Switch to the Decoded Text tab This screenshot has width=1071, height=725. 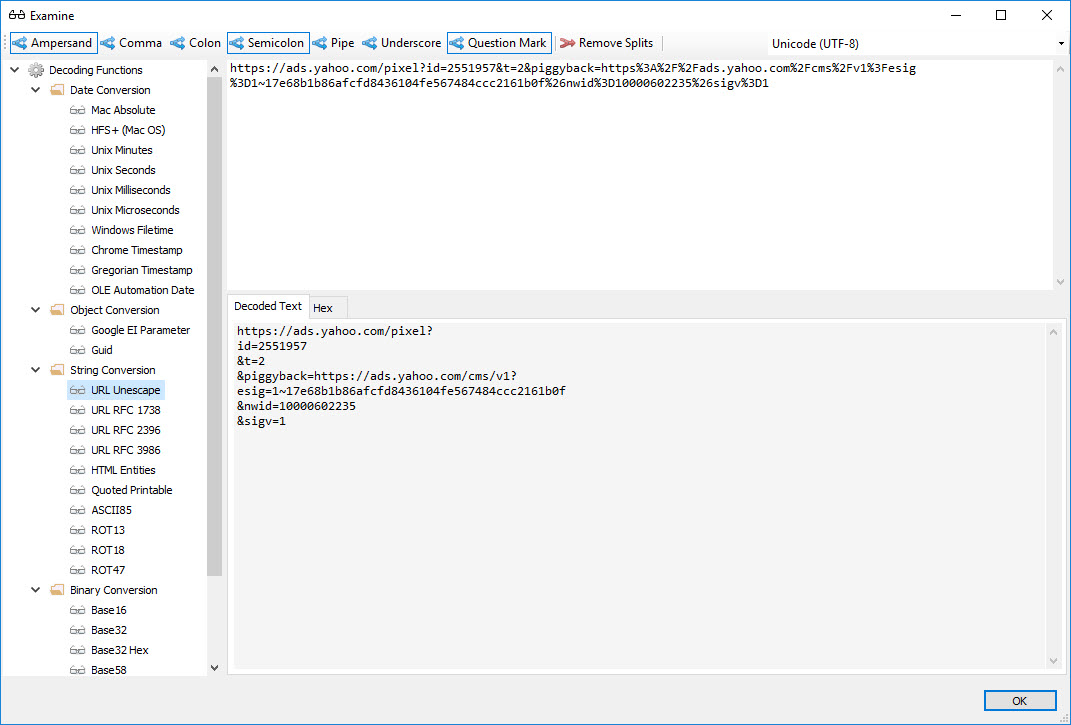click(268, 306)
